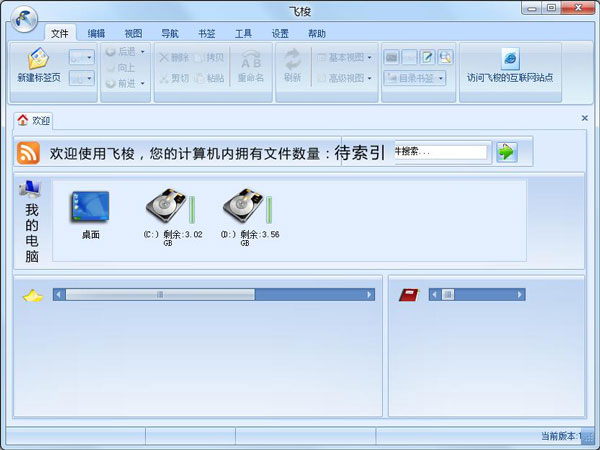Open the lower combo box beside 新建标签页
Image resolution: width=600 pixels, height=450 pixels.
tap(82, 79)
